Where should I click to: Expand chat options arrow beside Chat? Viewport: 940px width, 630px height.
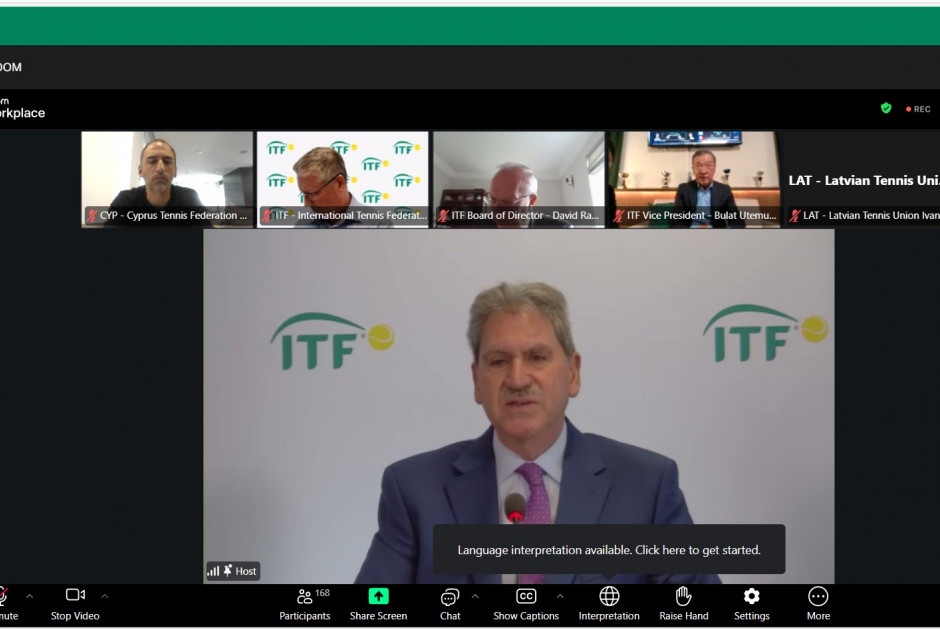475,596
